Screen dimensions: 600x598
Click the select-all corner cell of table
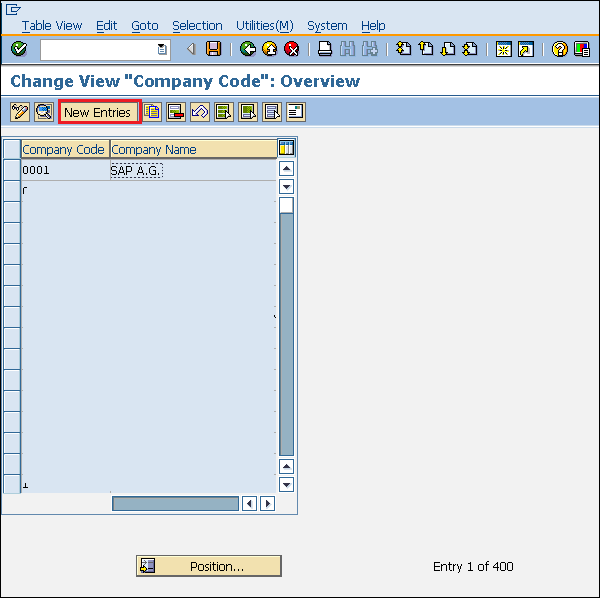tap(12, 148)
